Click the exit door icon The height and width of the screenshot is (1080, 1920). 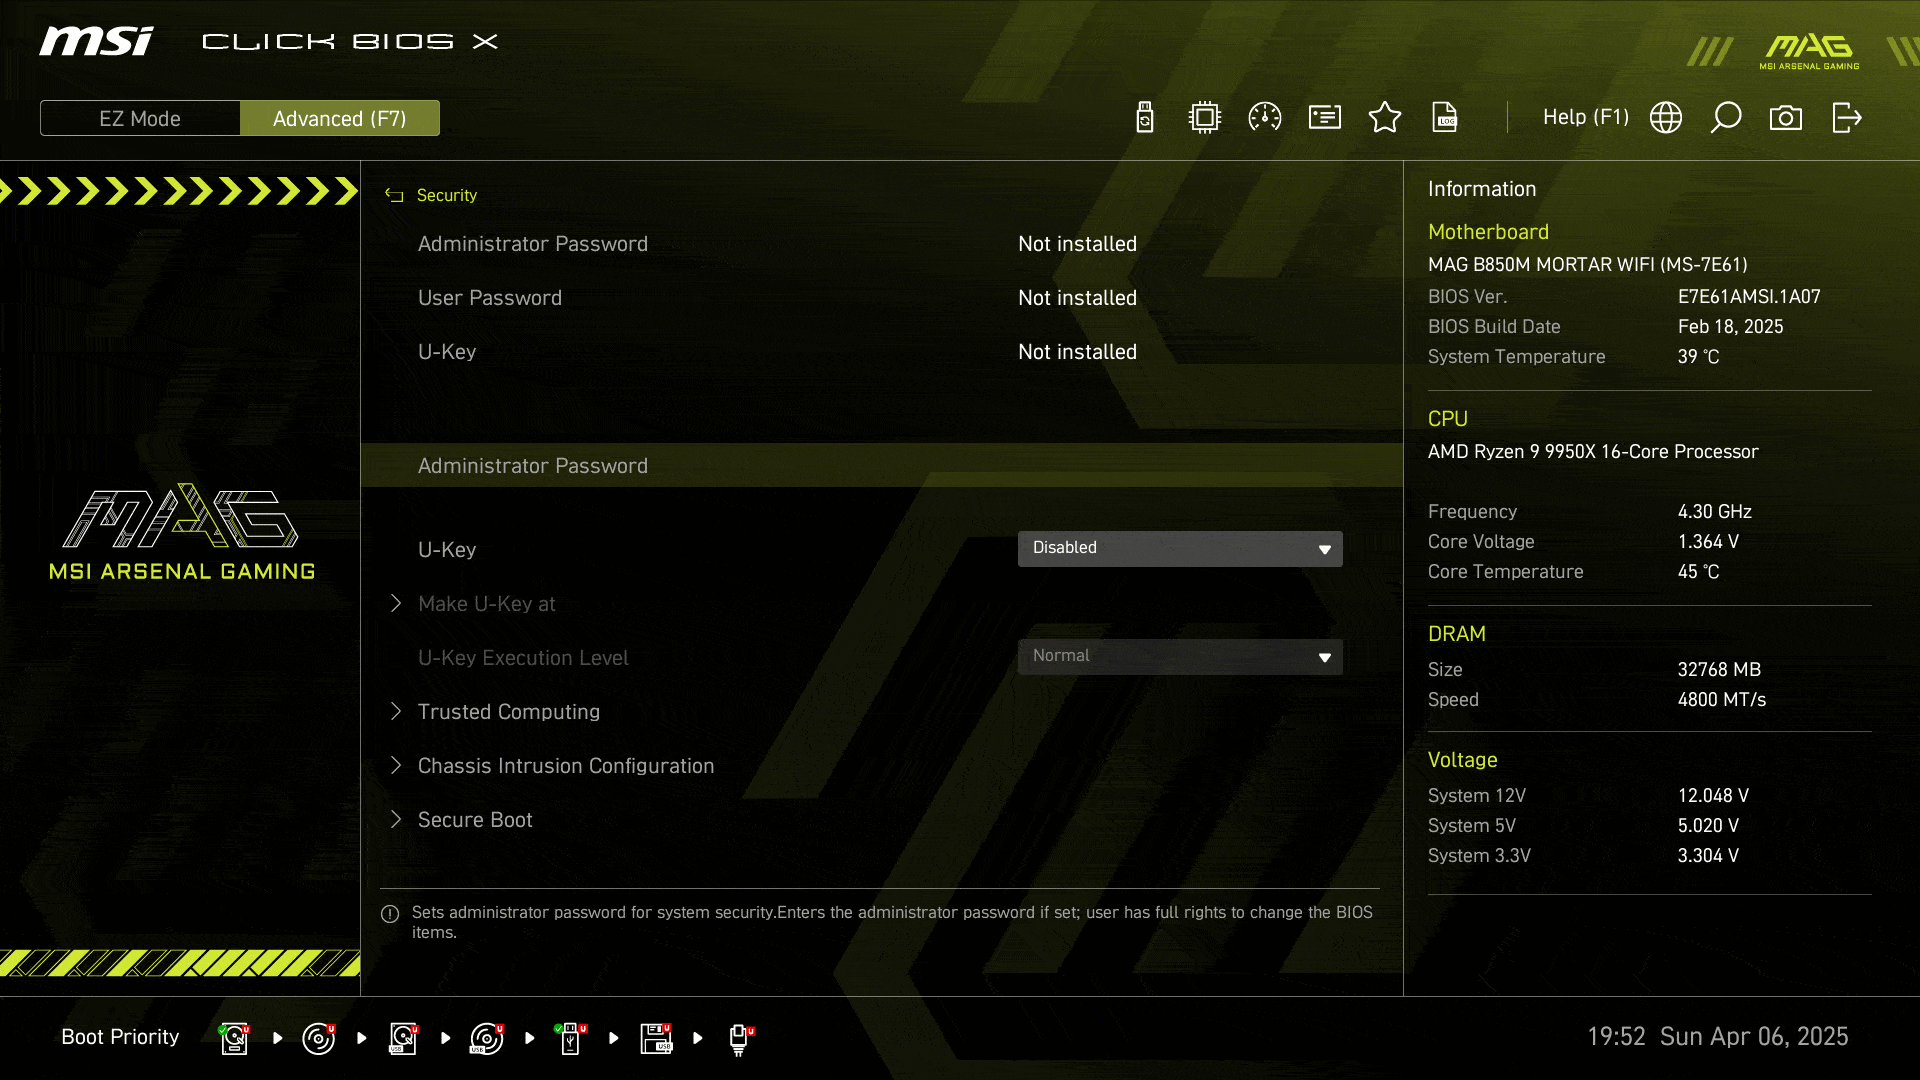(1846, 118)
